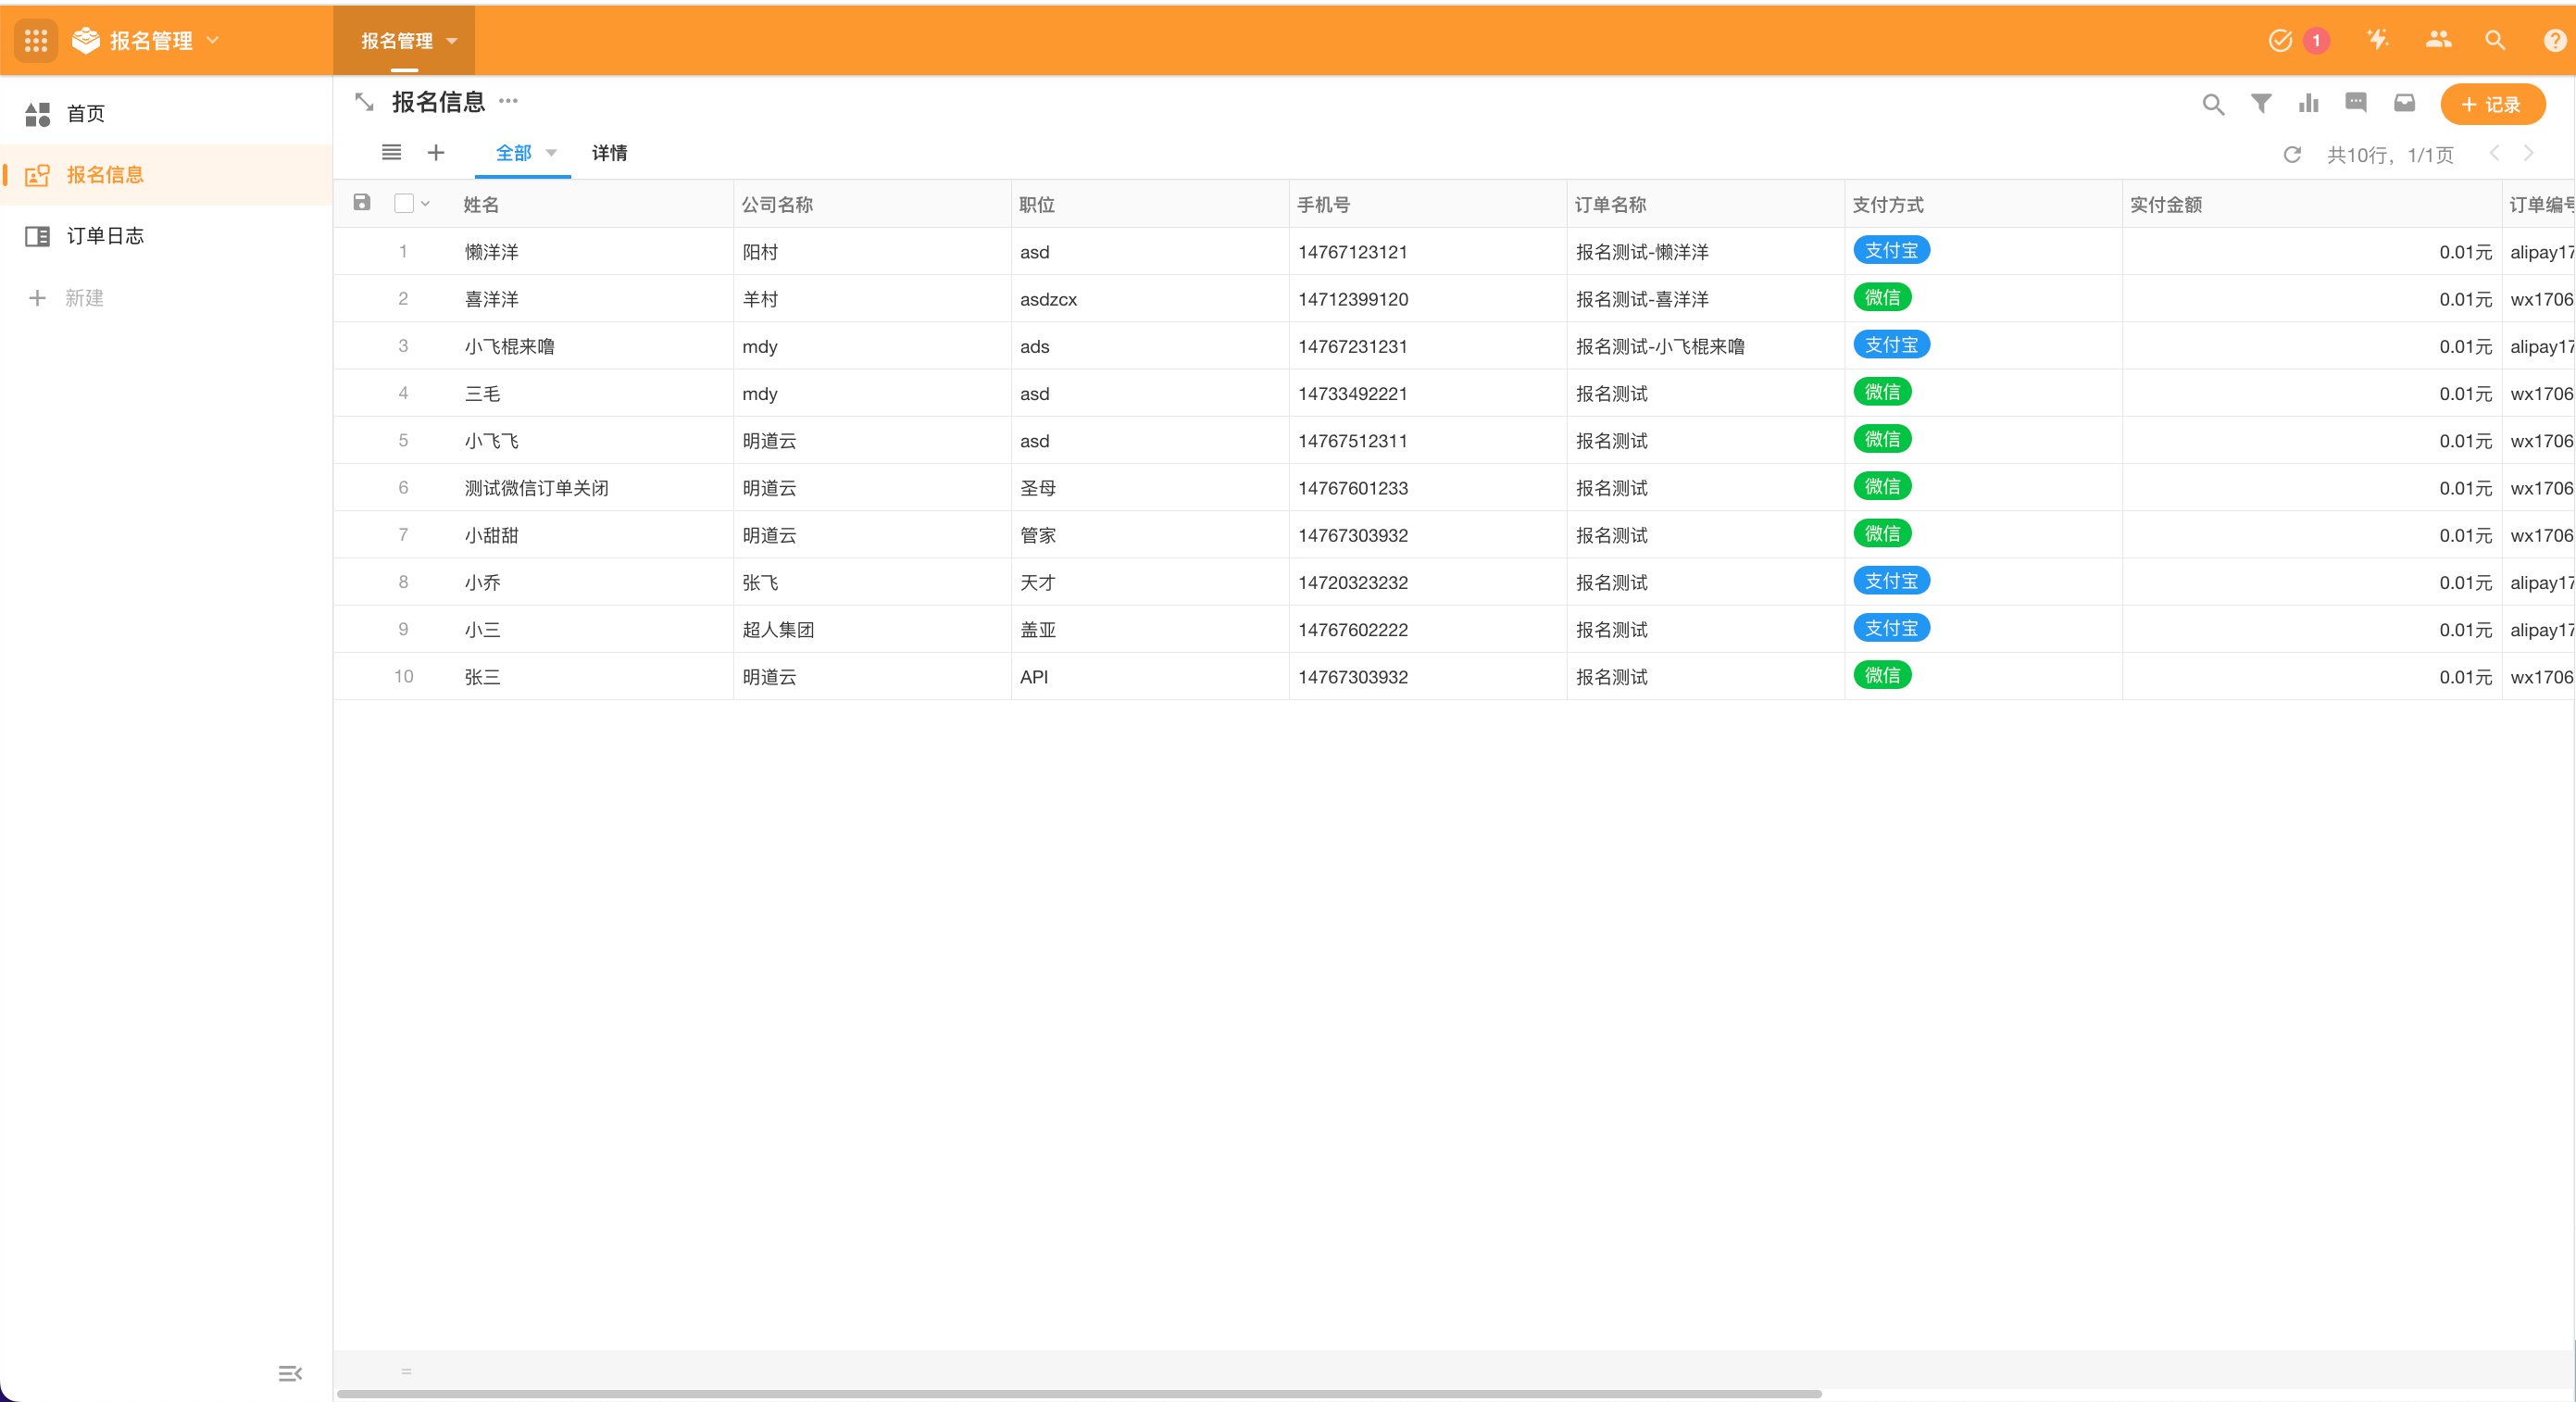
Task: Click the horizontal scrollbar at bottom
Action: [x=1078, y=1393]
